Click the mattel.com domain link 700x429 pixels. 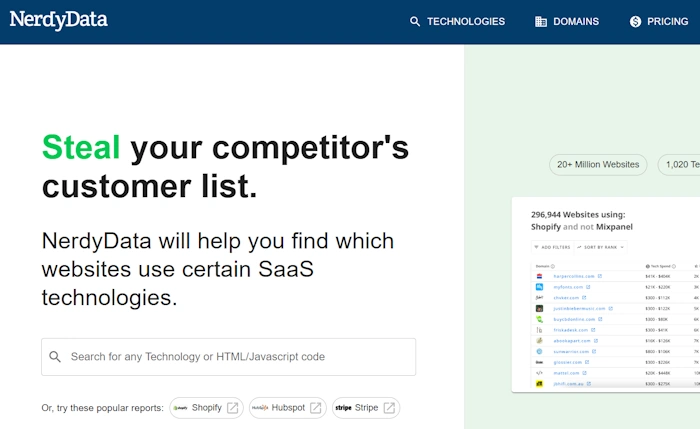pos(566,373)
